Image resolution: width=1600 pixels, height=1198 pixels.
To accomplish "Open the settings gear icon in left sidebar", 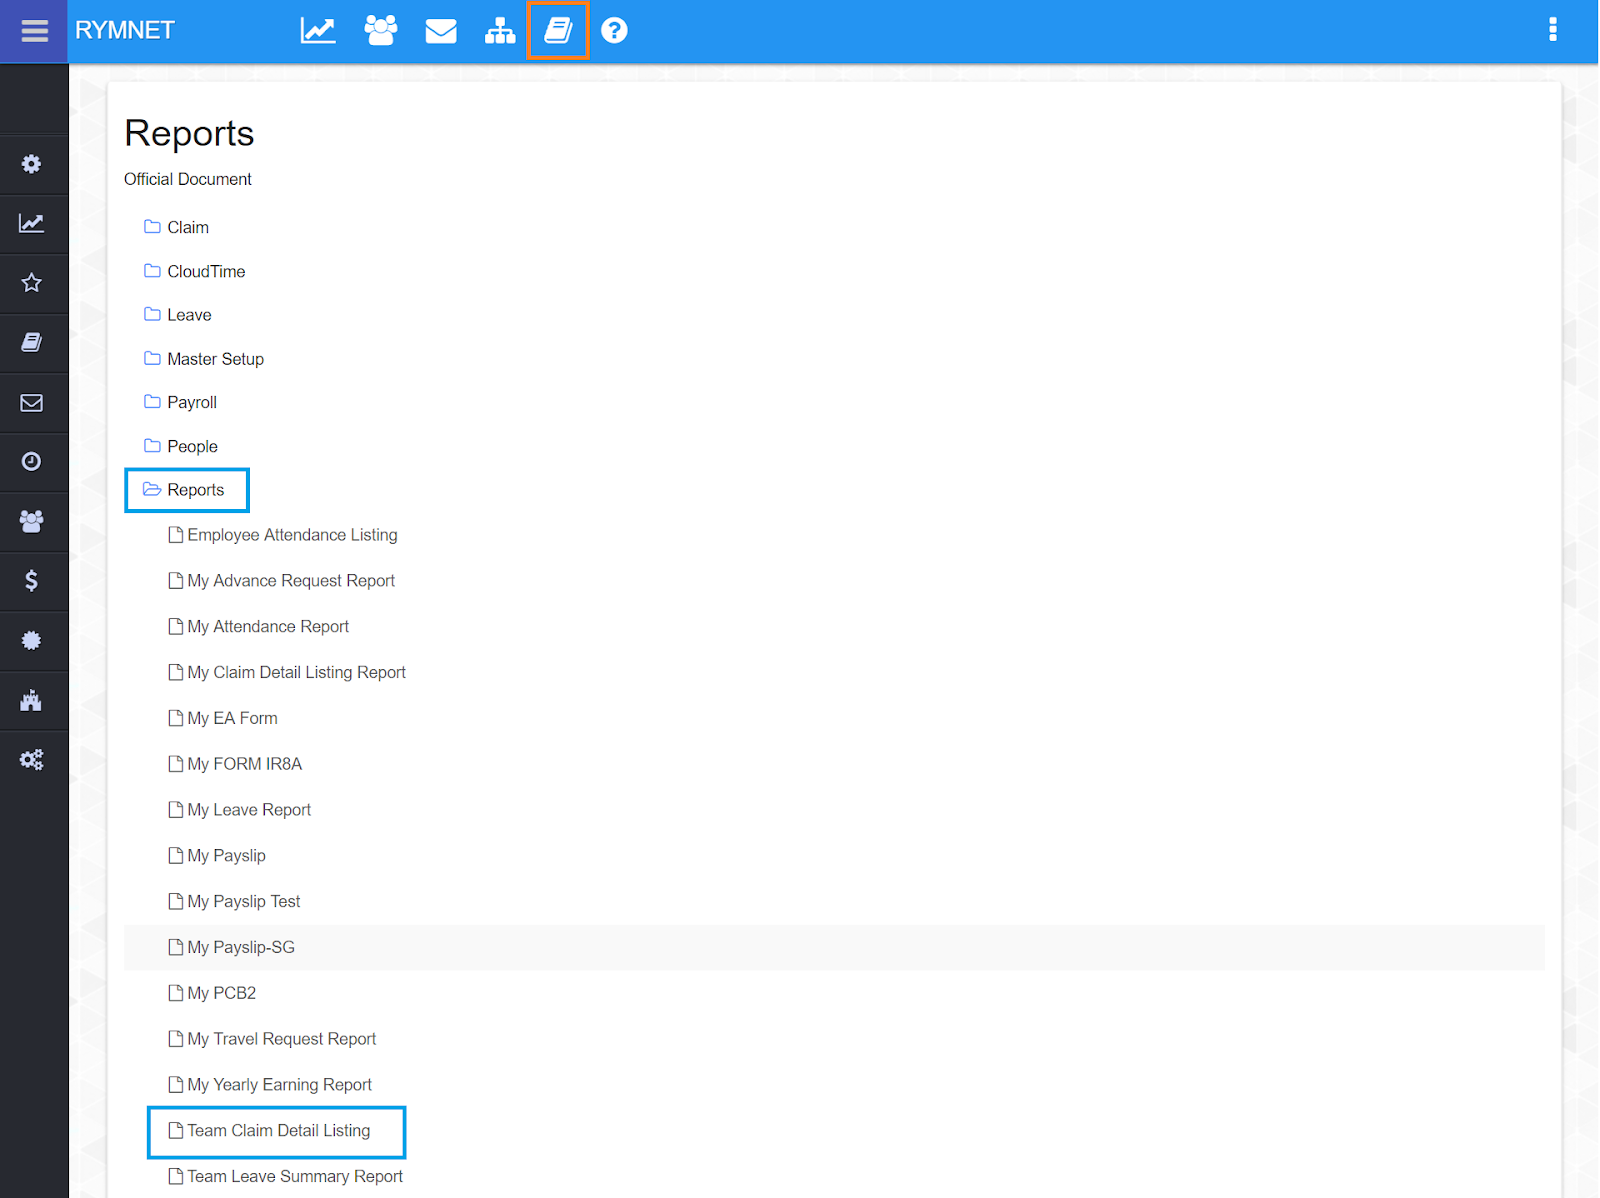I will 33,164.
